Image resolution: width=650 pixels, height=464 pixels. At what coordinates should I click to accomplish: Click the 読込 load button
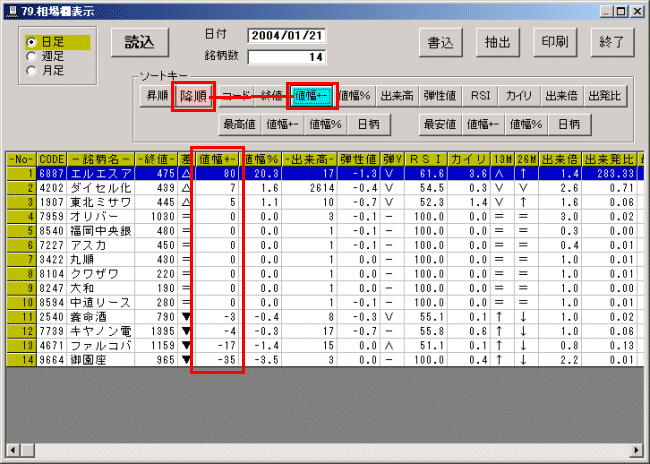(140, 42)
